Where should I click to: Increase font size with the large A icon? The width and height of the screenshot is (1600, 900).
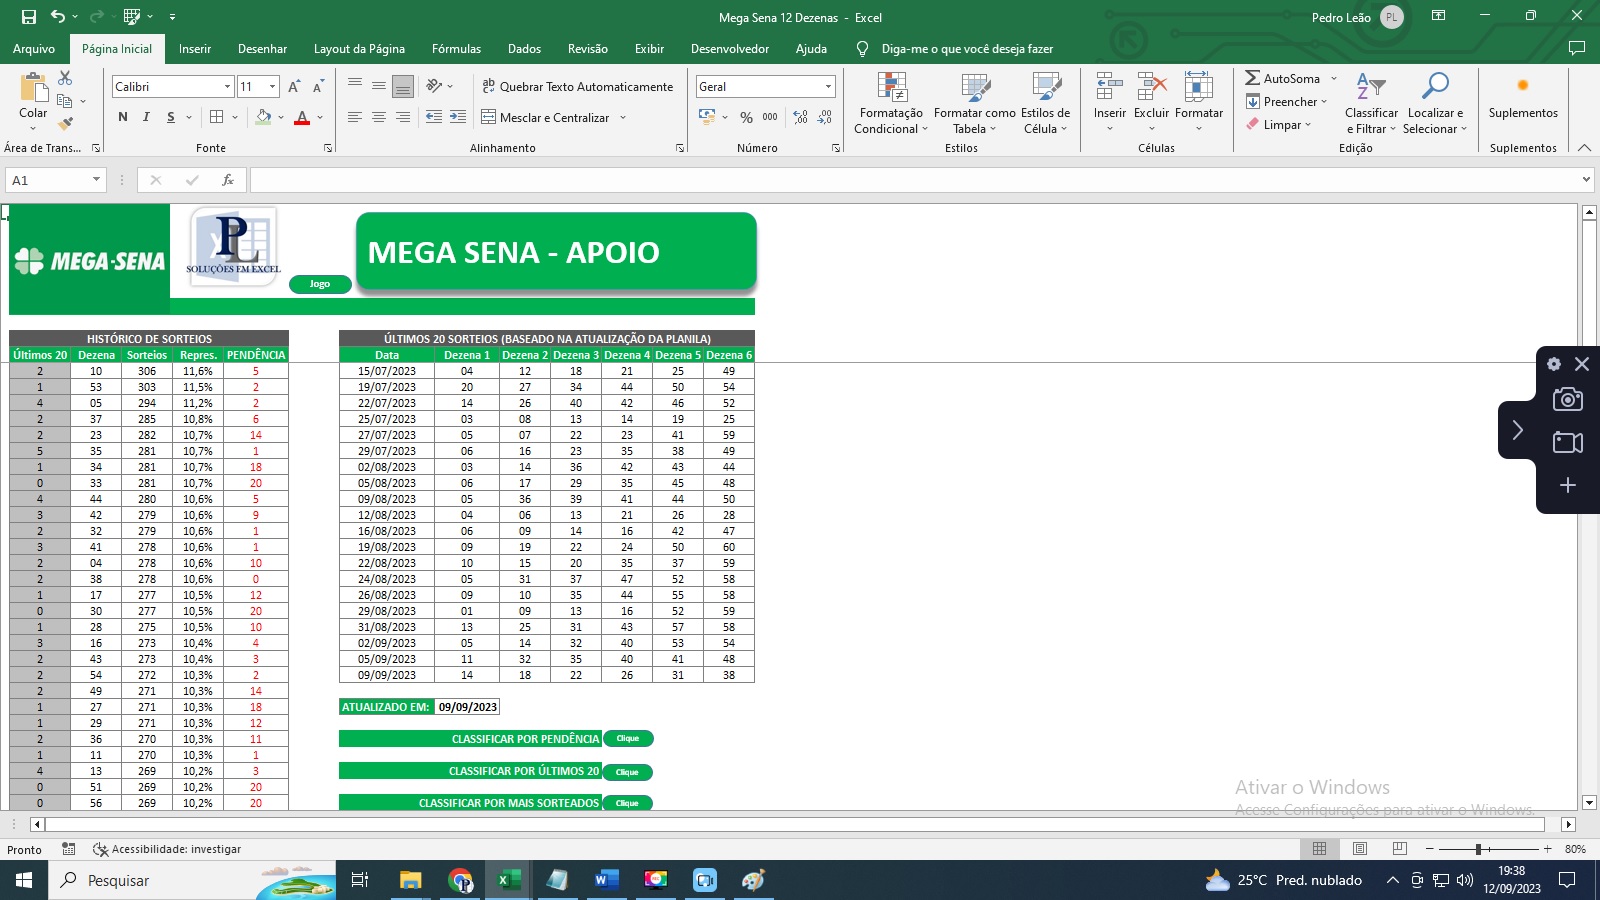(294, 87)
